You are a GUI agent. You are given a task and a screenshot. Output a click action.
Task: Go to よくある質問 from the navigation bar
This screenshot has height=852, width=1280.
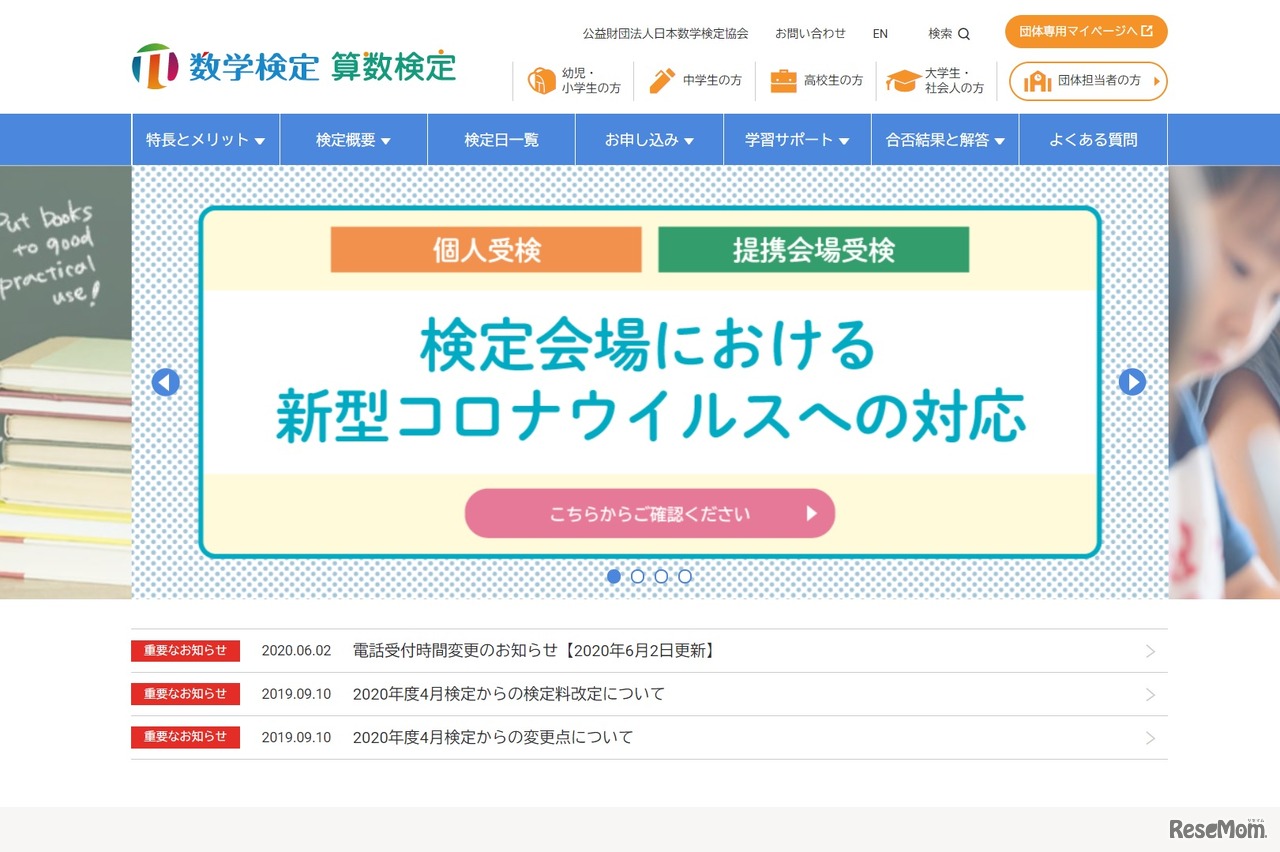click(1093, 140)
